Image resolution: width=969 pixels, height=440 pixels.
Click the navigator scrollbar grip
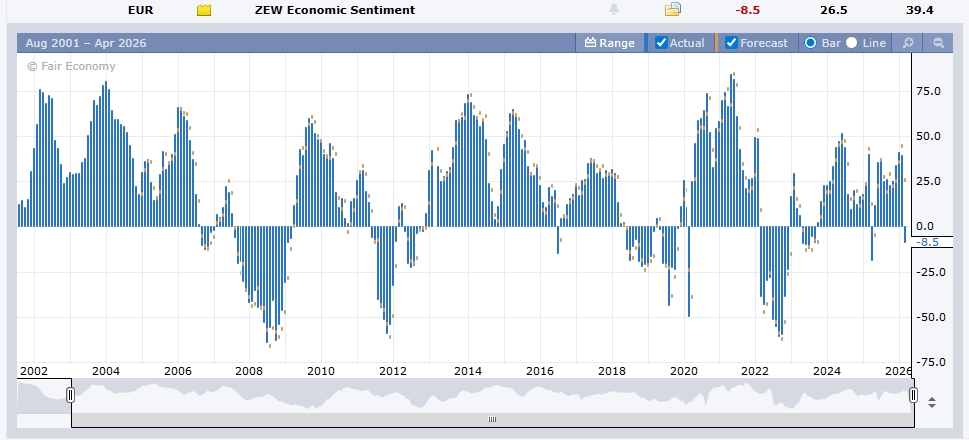pyautogui.click(x=491, y=420)
